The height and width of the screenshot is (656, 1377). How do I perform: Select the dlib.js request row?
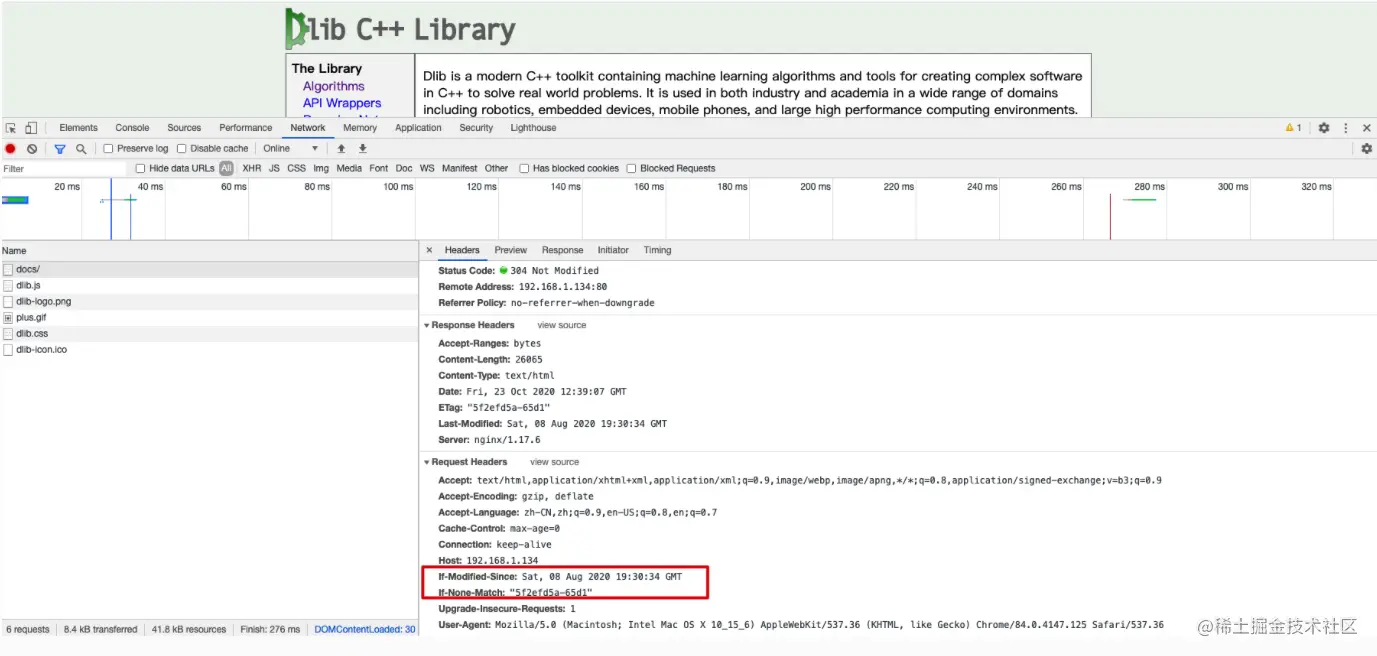[209, 285]
